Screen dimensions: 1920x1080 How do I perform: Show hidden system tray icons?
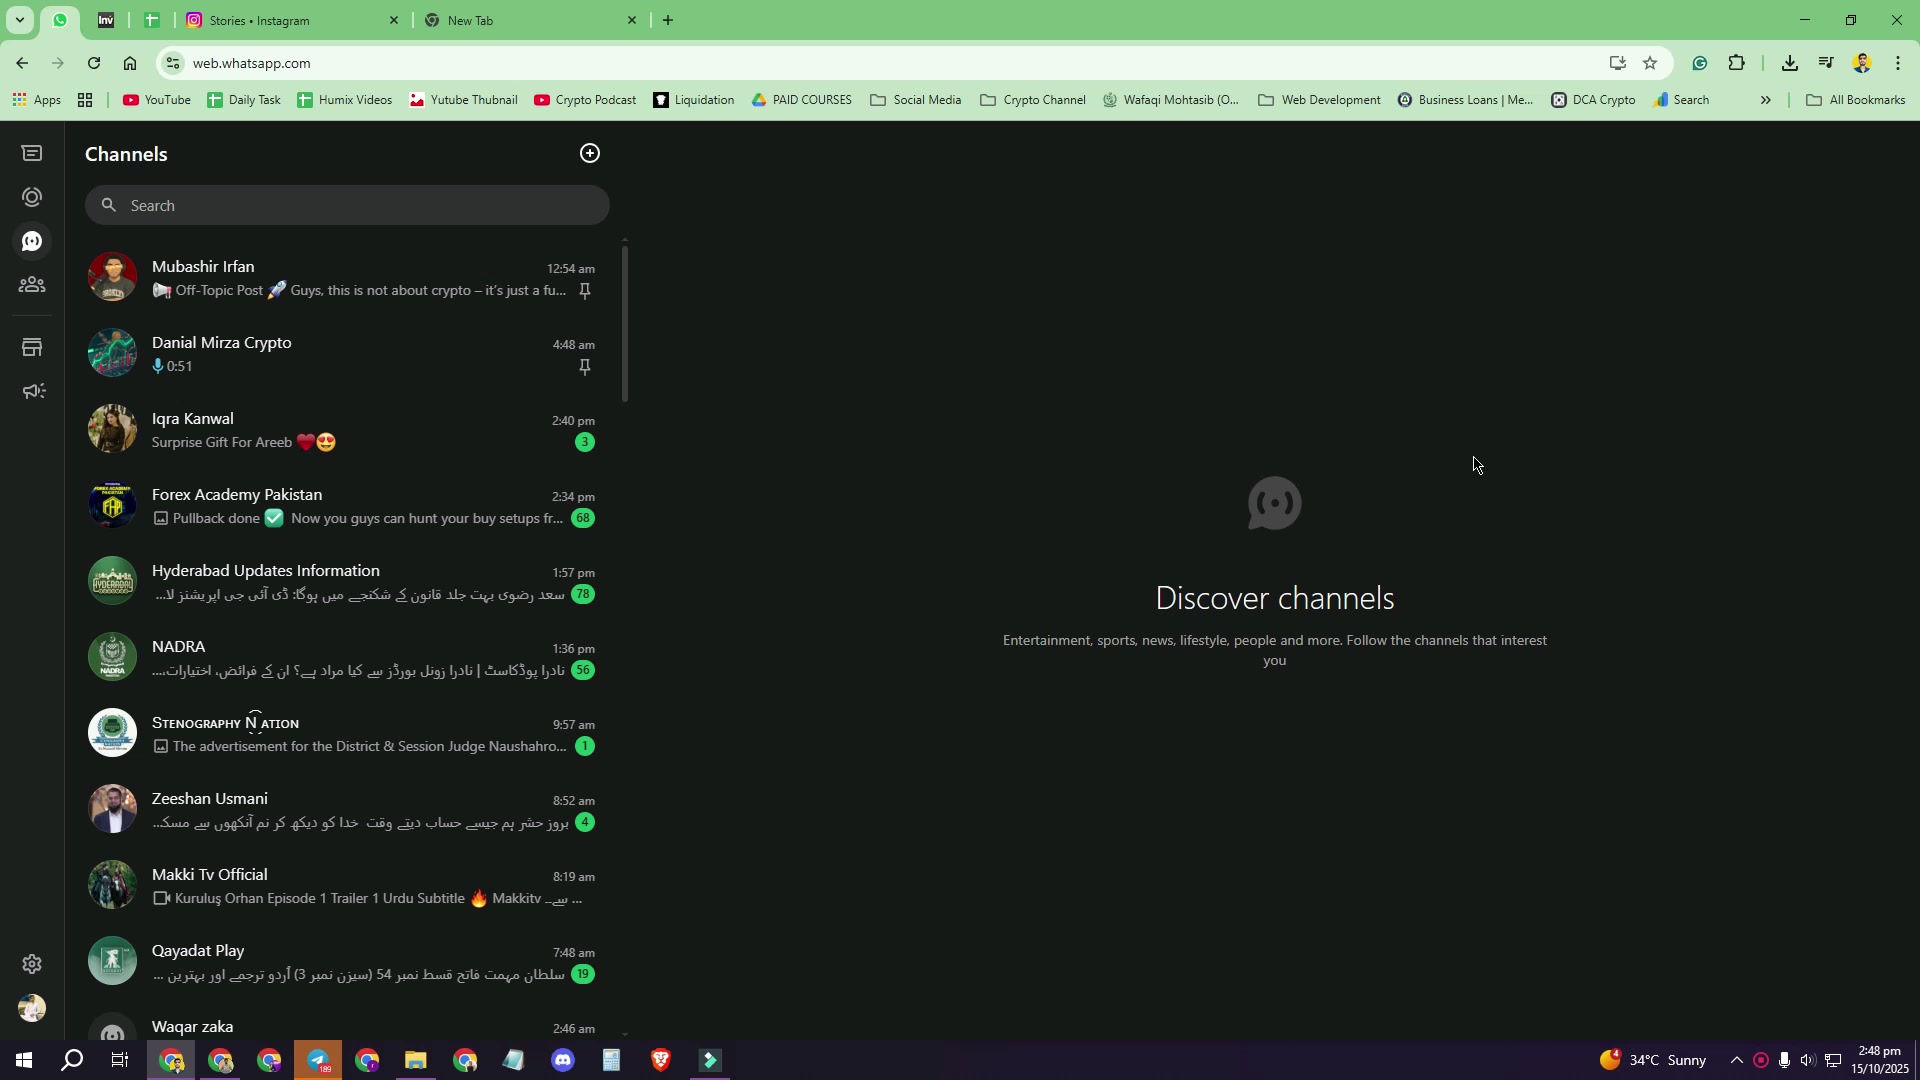[x=1736, y=1060]
